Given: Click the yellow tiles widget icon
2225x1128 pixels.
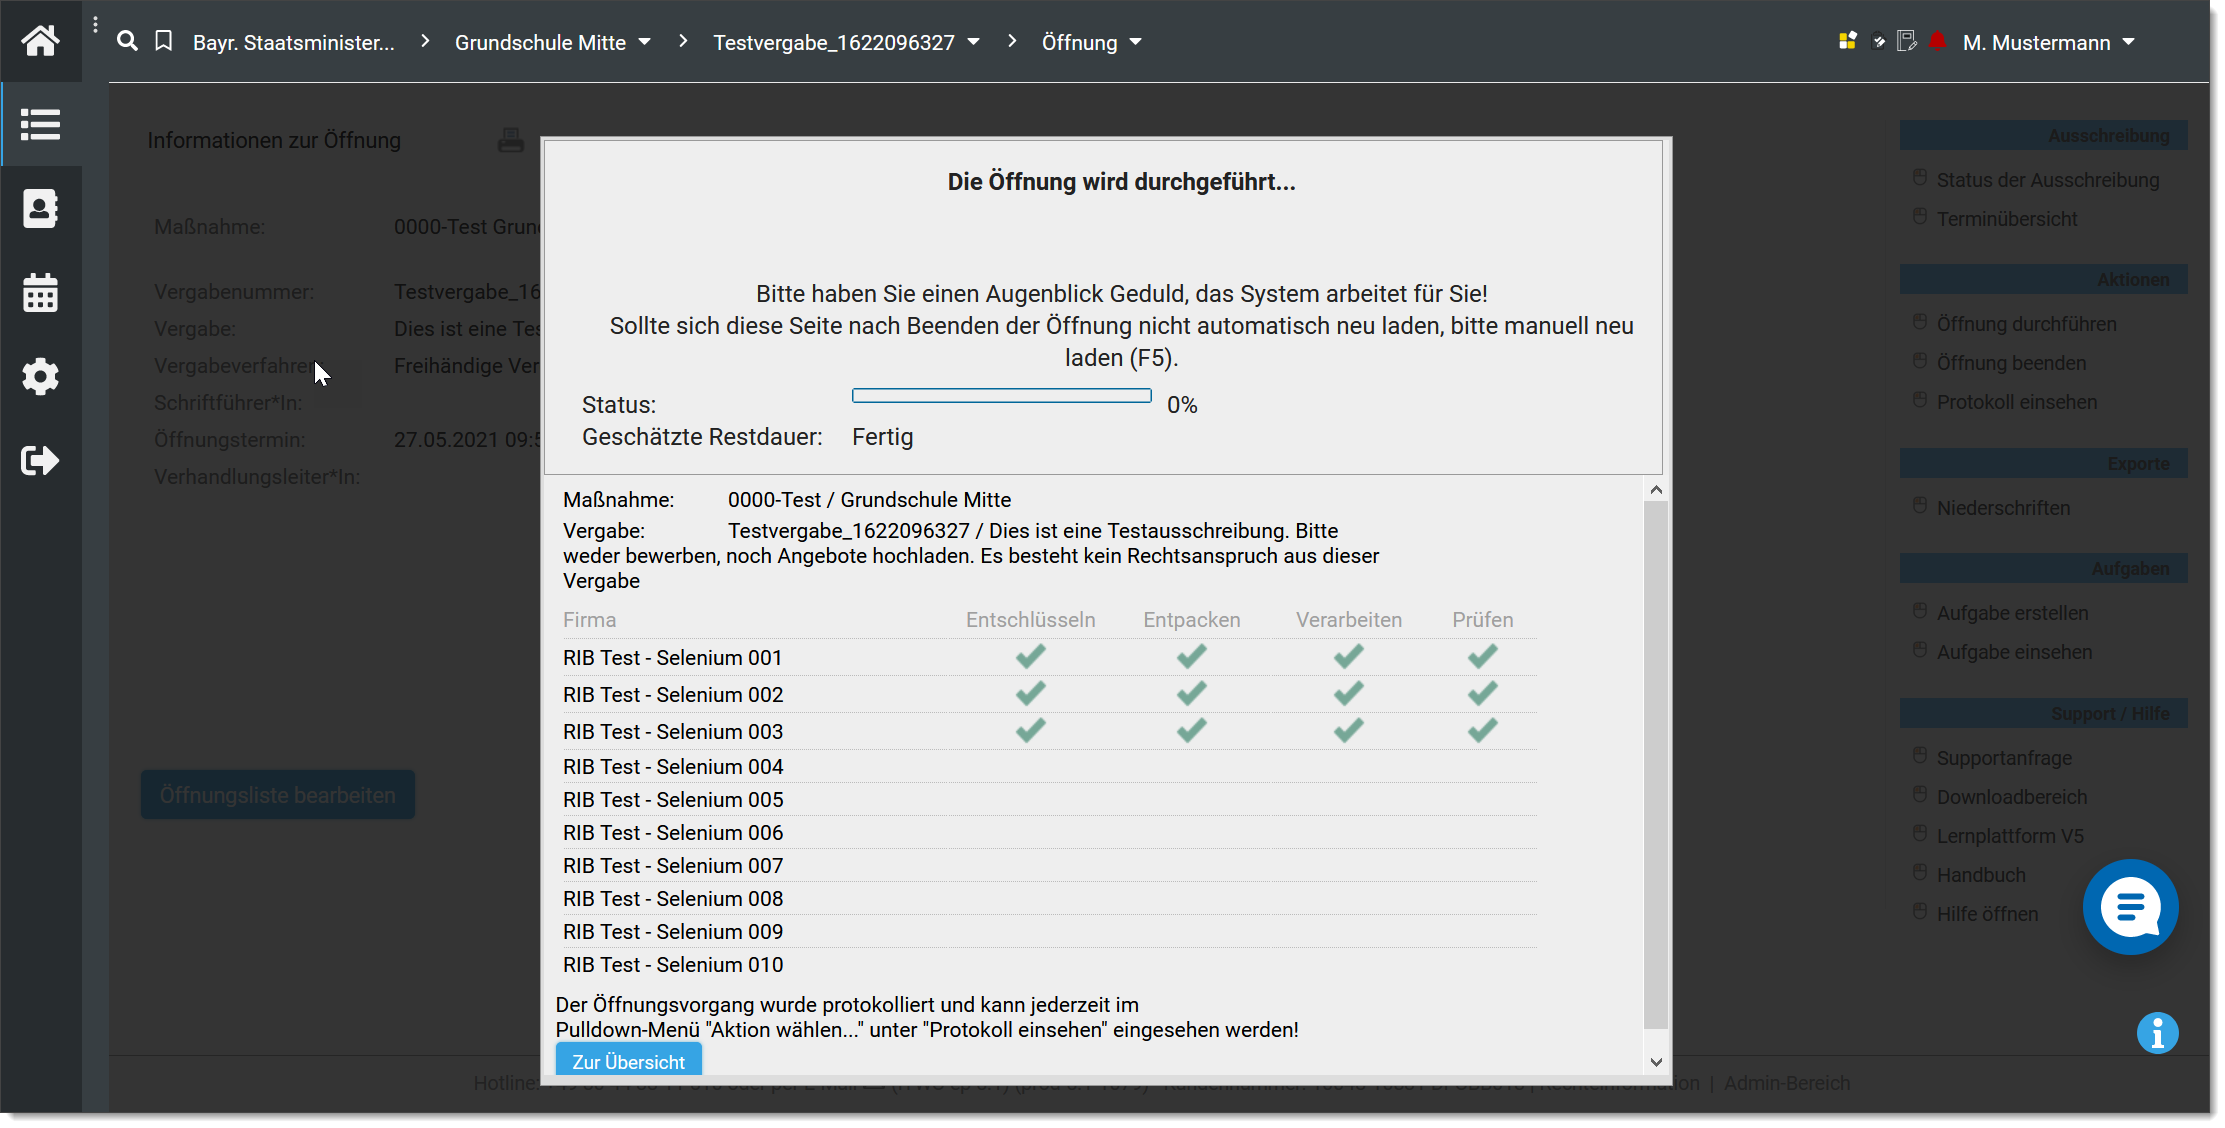Looking at the screenshot, I should pyautogui.click(x=1847, y=41).
